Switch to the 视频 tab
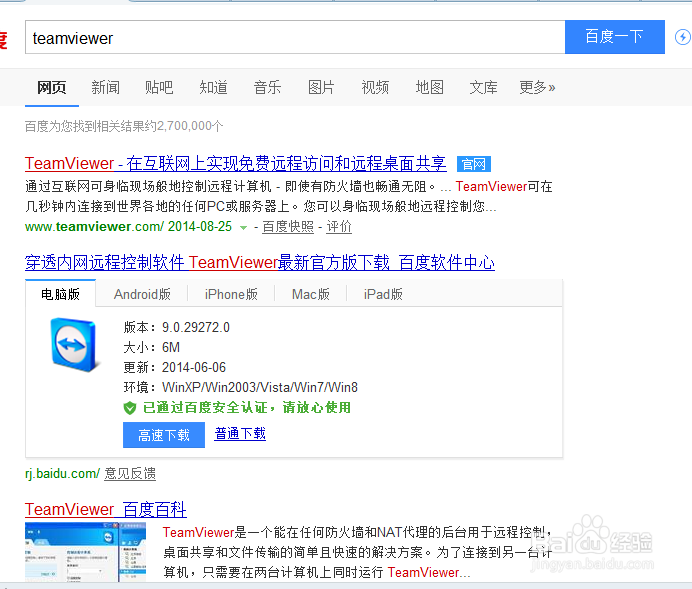Image resolution: width=692 pixels, height=589 pixels. click(x=375, y=87)
